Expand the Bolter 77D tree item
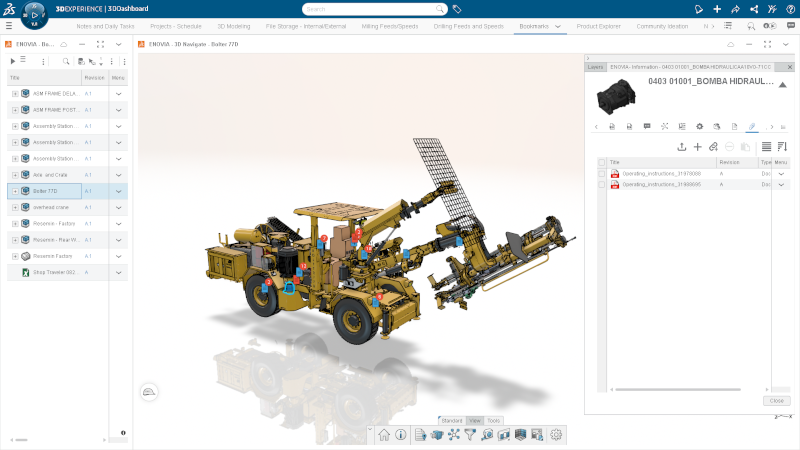The width and height of the screenshot is (800, 450). point(15,191)
